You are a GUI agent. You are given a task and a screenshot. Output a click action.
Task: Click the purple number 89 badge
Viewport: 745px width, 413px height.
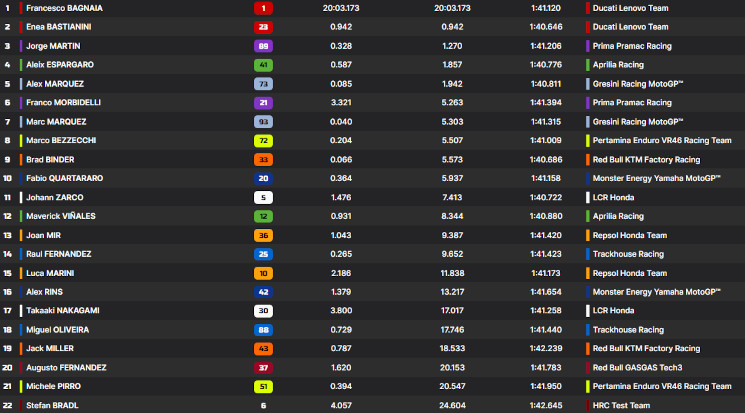point(264,46)
